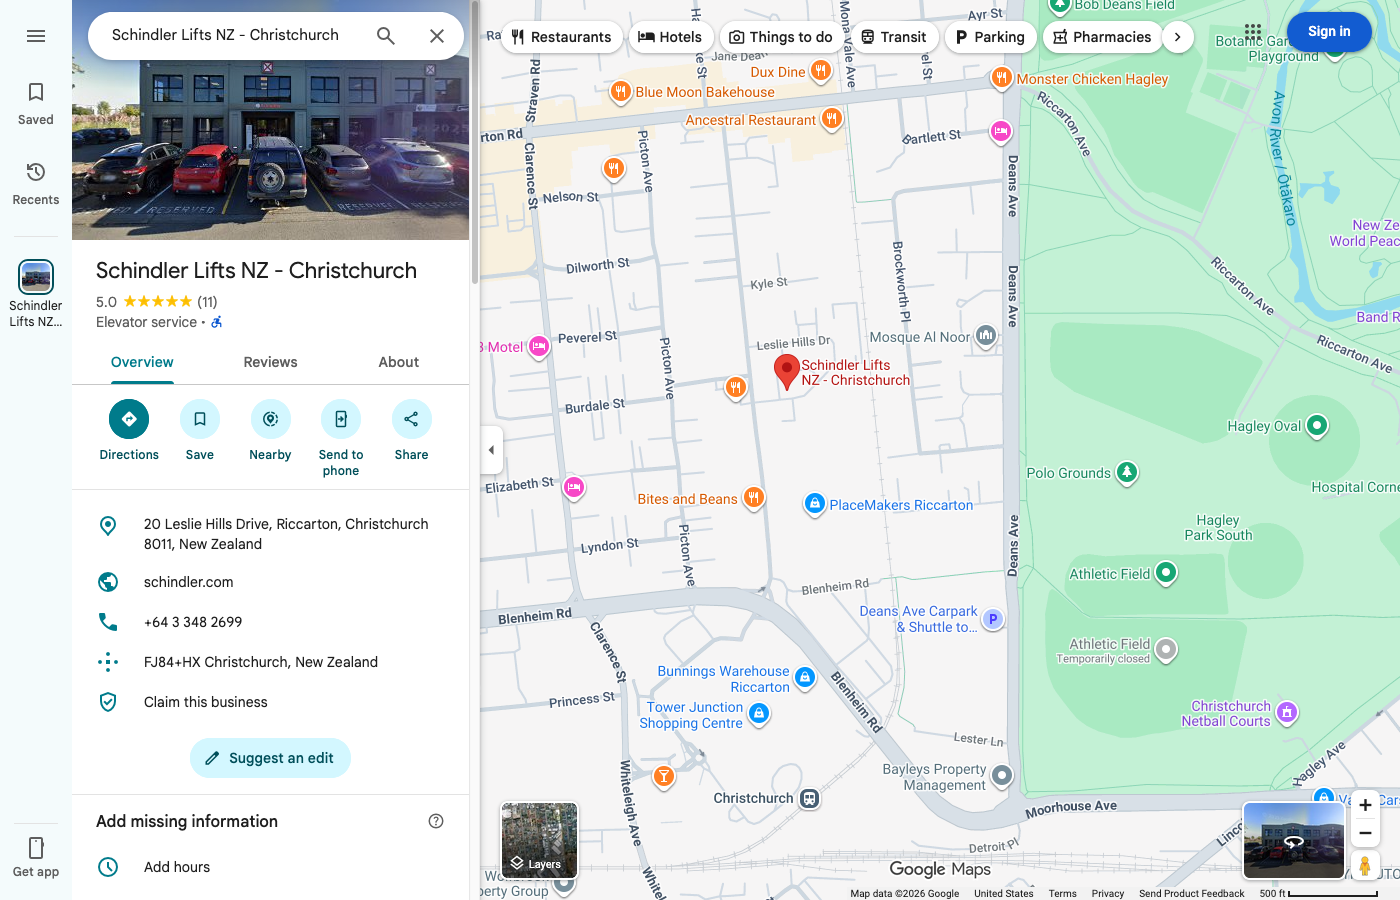Toggle the 500 ft map scale
Viewport: 1400px width, 900px height.
[x=1319, y=893]
